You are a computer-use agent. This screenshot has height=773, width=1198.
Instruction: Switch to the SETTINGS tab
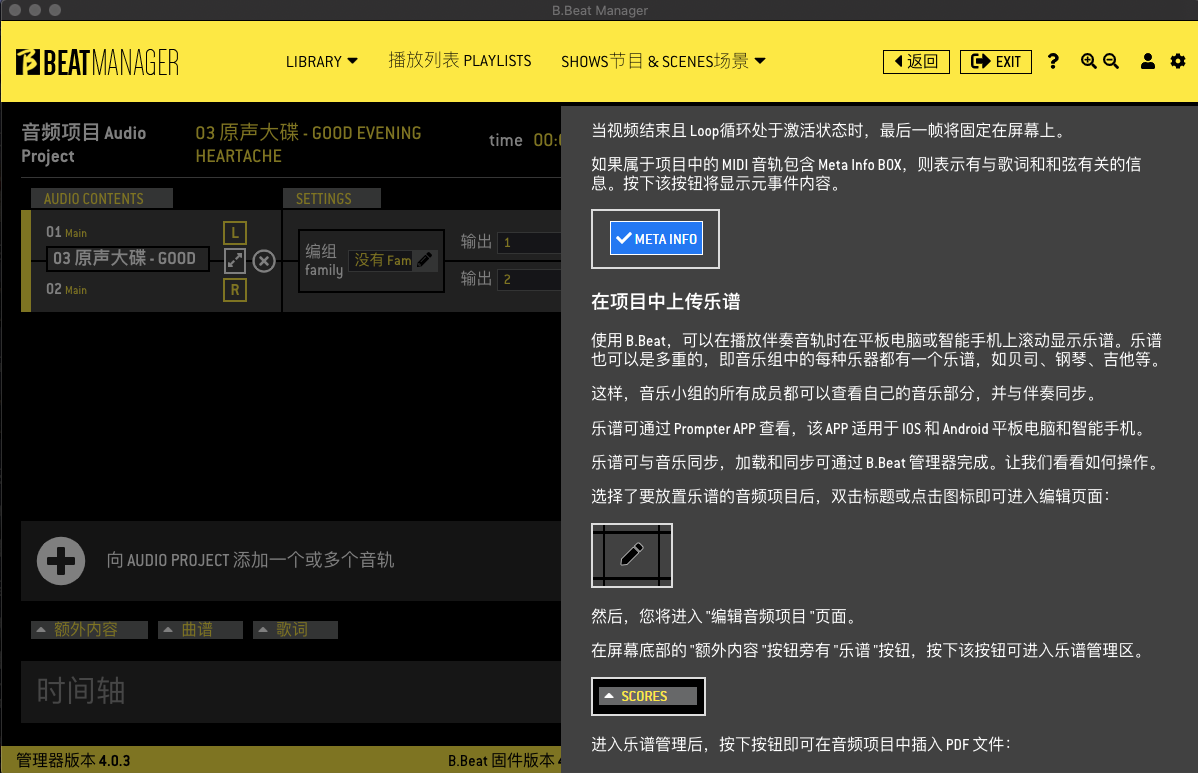click(x=332, y=199)
